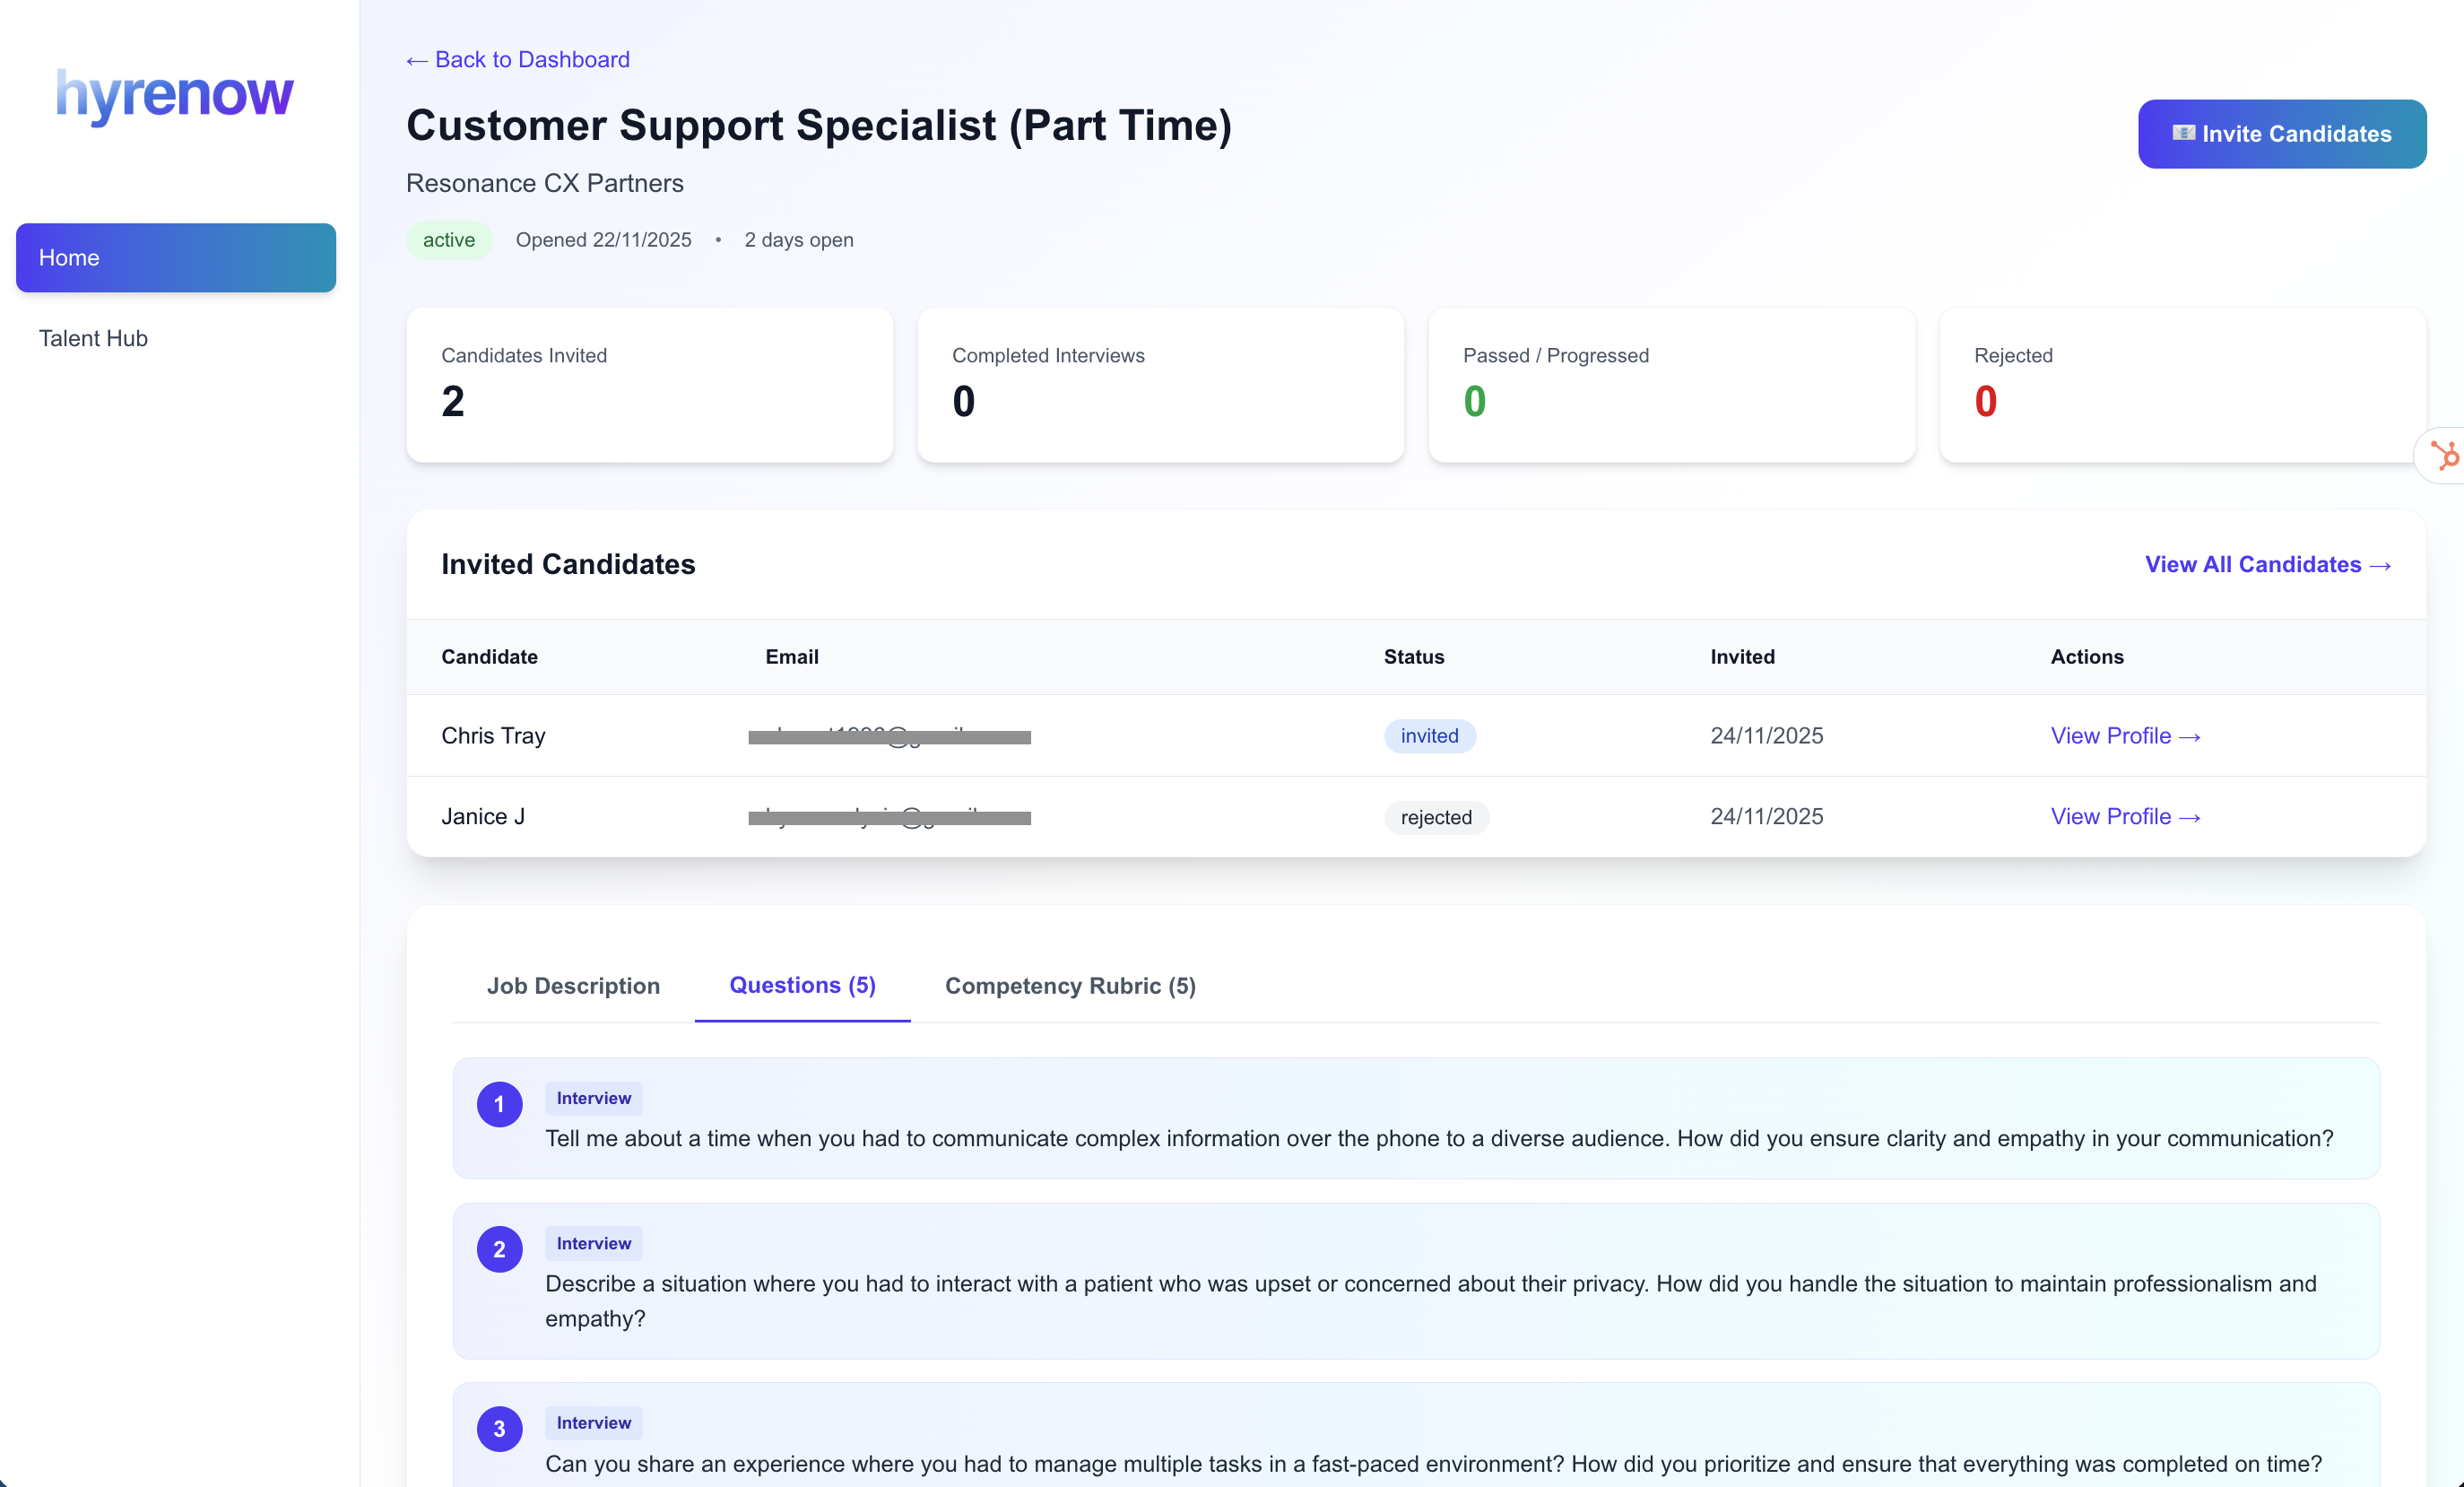Open the HubSpot chat widget icon
2464x1487 pixels.
tap(2444, 456)
